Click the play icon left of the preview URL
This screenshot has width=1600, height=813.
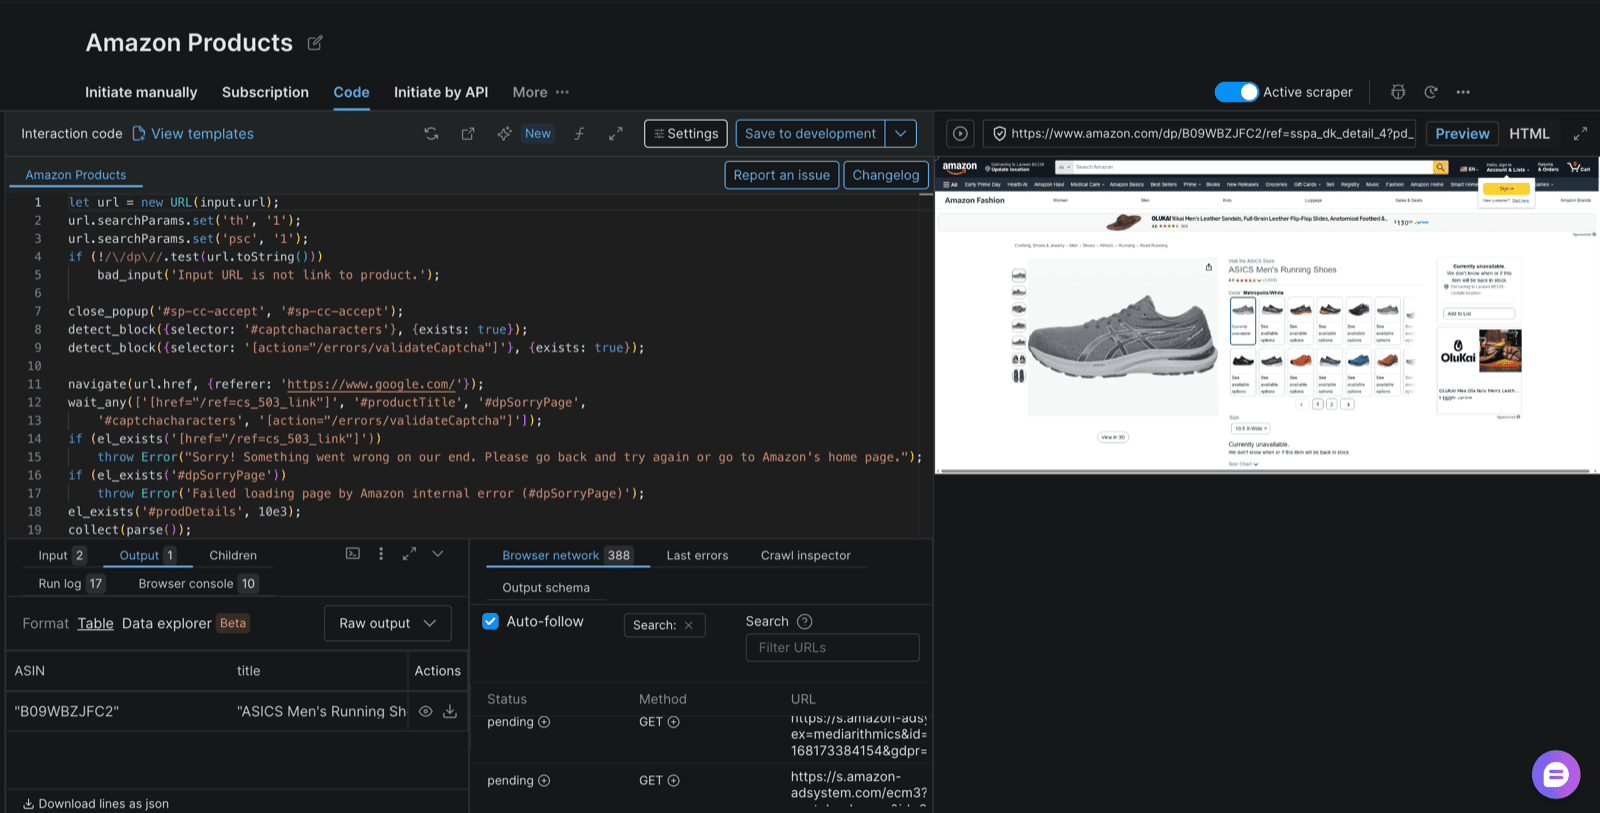[x=960, y=133]
